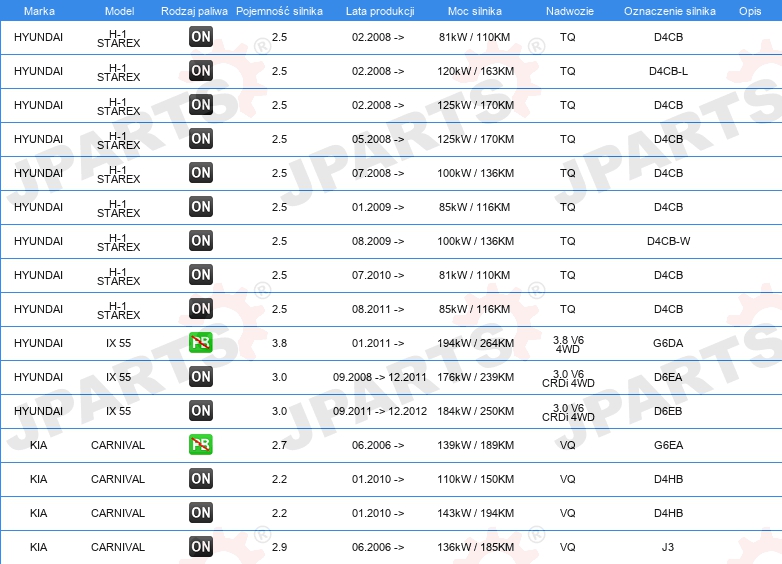Viewport: 782px width, 564px height.
Task: Click the Oznaczenie silnika column header
Action: 669,11
